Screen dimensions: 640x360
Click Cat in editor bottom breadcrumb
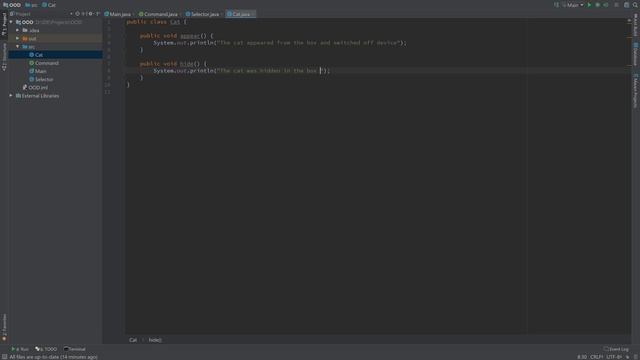pyautogui.click(x=133, y=340)
